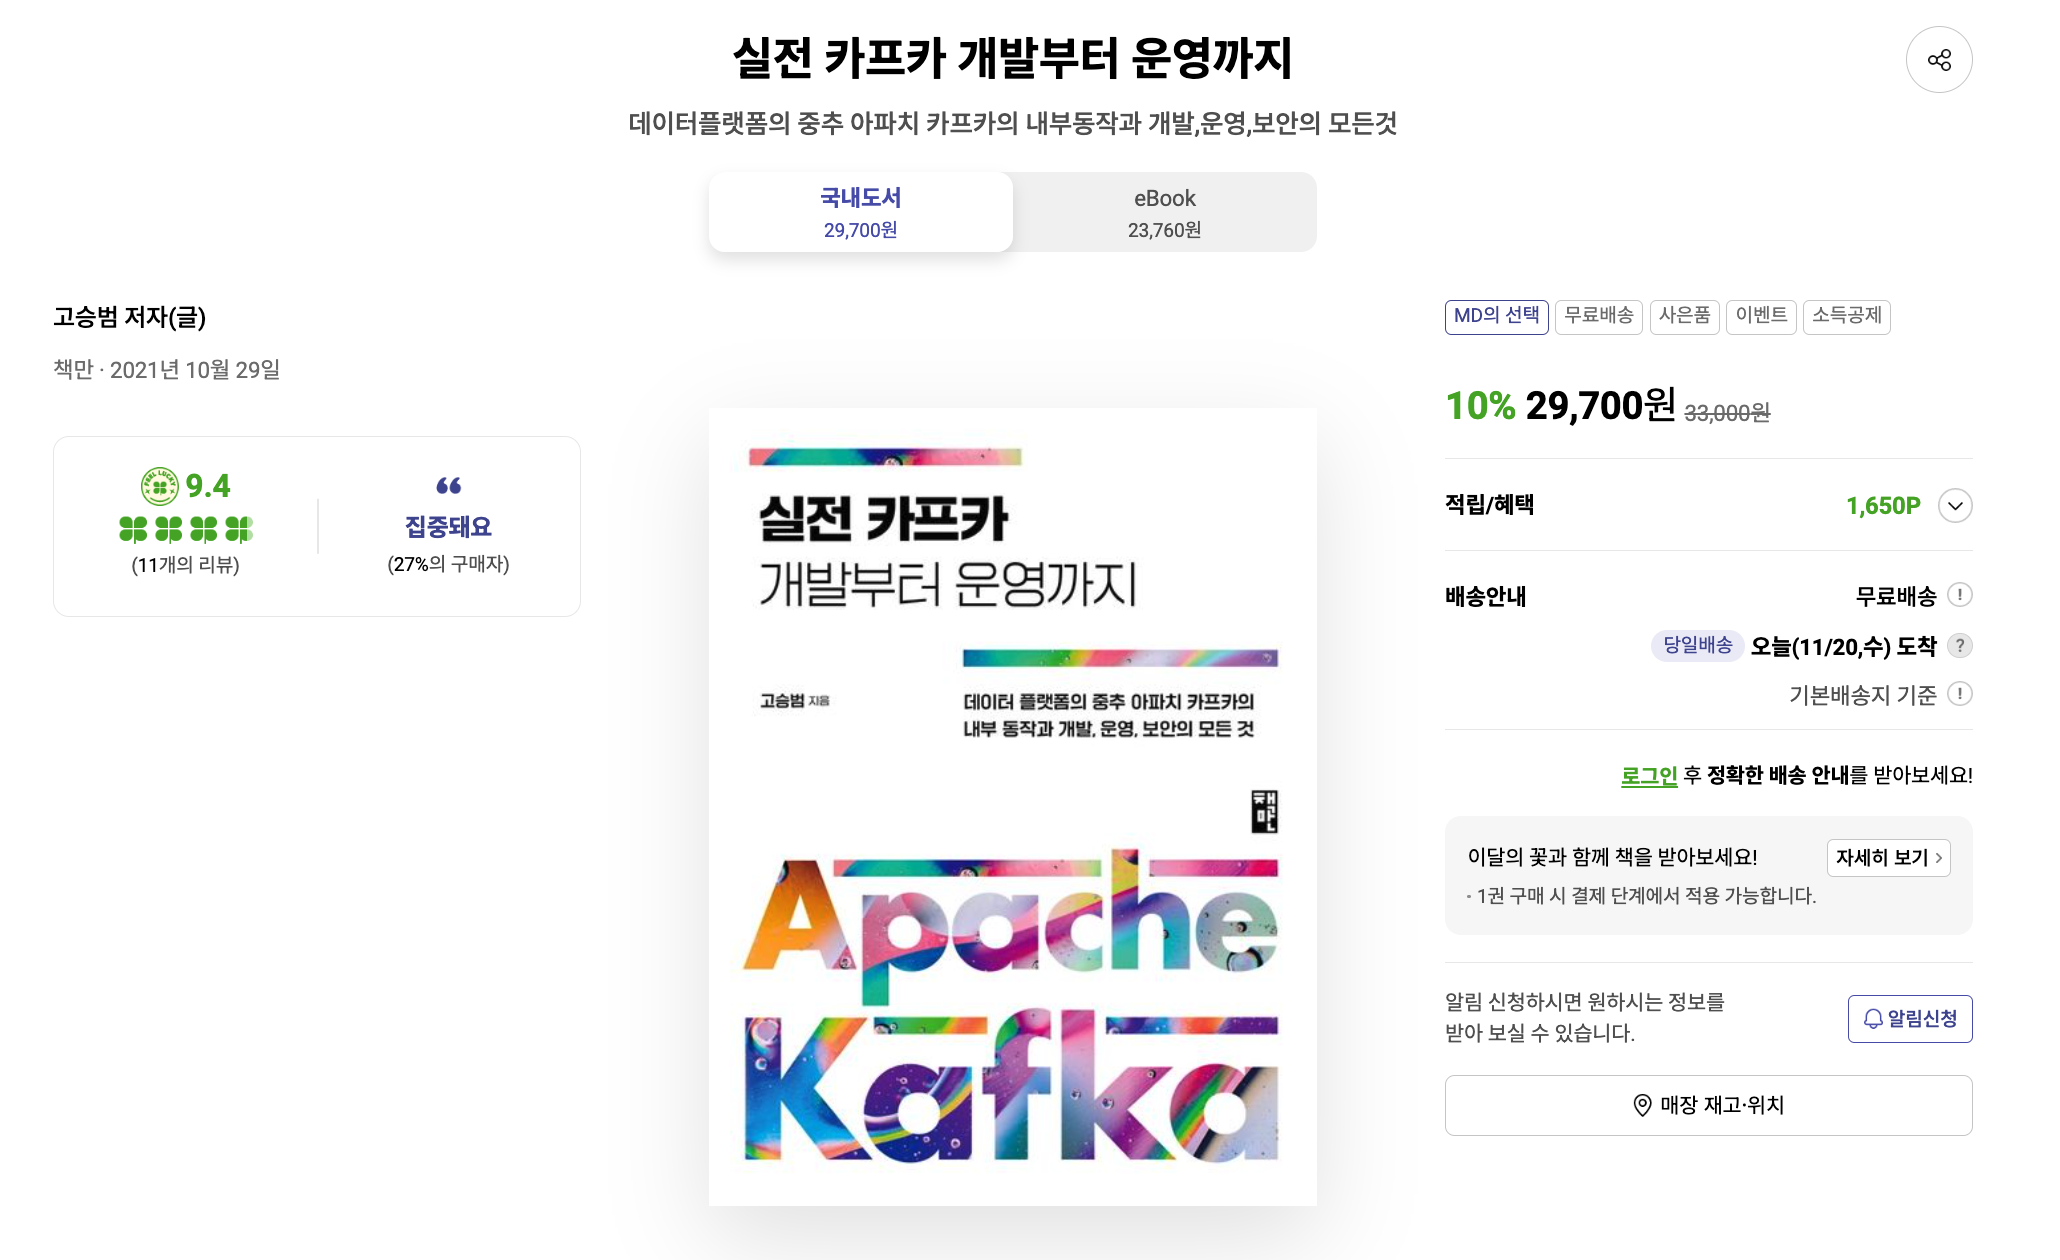
Task: Select the 국내도서 29,700원 tab
Action: pyautogui.click(x=860, y=212)
